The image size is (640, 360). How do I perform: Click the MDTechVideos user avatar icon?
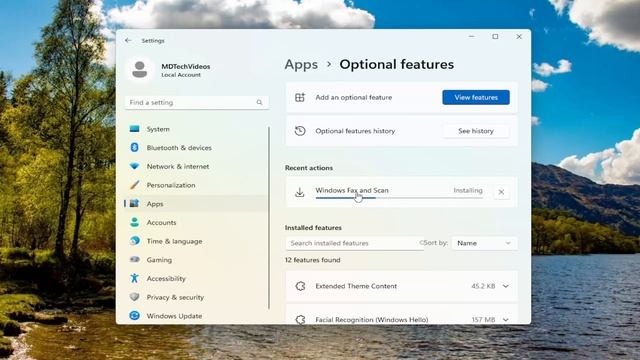[140, 69]
